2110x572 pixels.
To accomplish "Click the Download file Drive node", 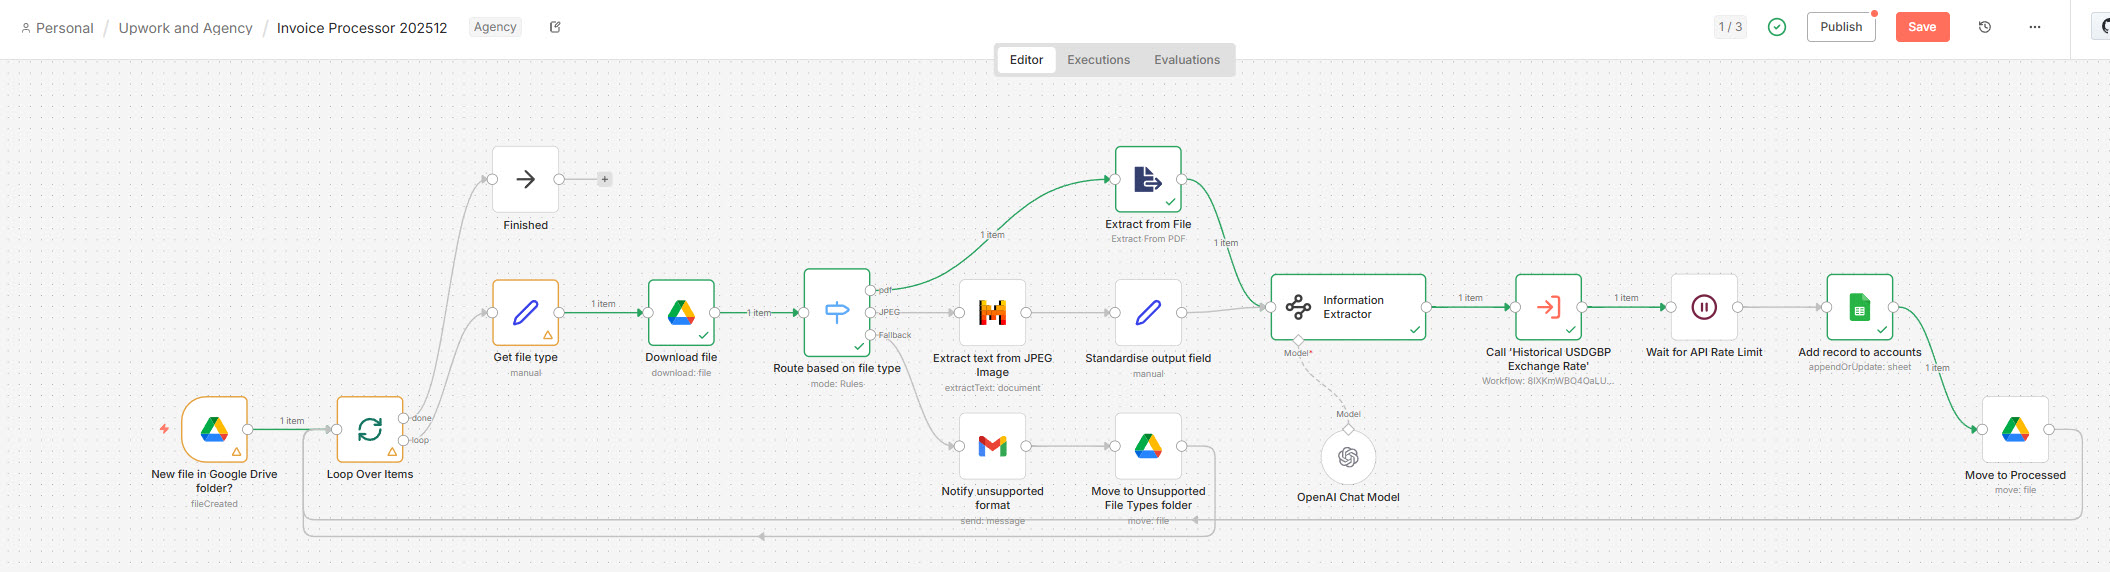I will click(x=681, y=313).
